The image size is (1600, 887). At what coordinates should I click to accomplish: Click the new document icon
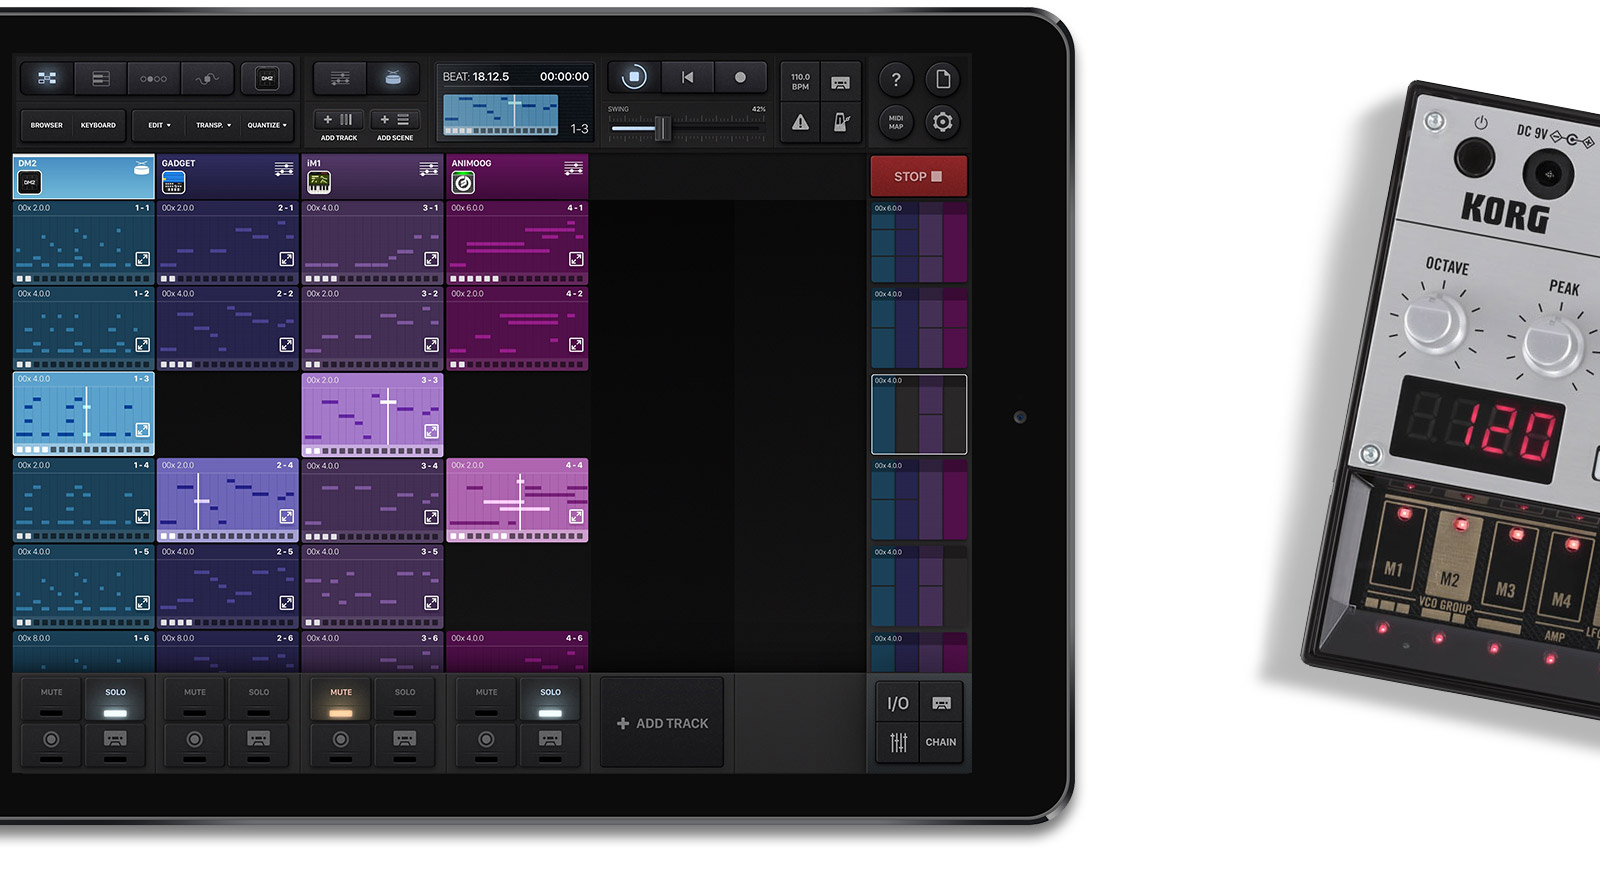[x=942, y=79]
